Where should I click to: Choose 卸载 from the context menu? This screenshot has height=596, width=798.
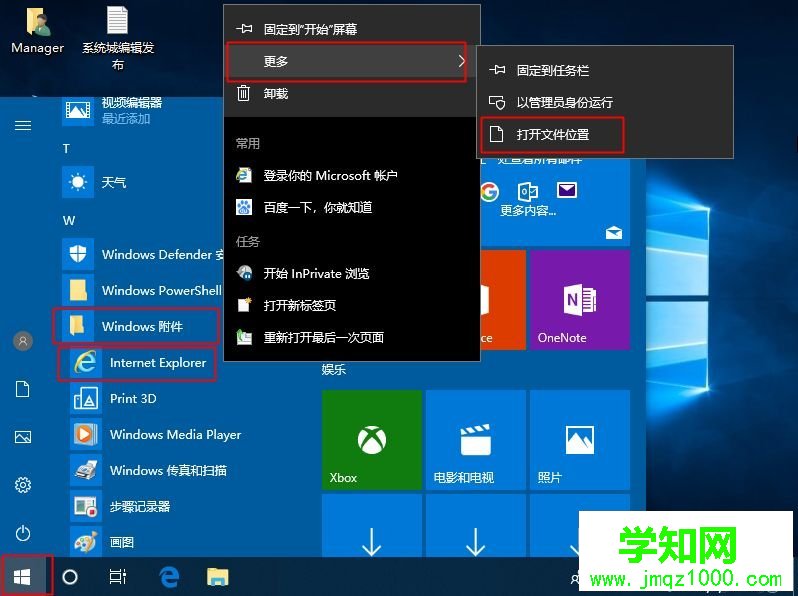[x=352, y=94]
